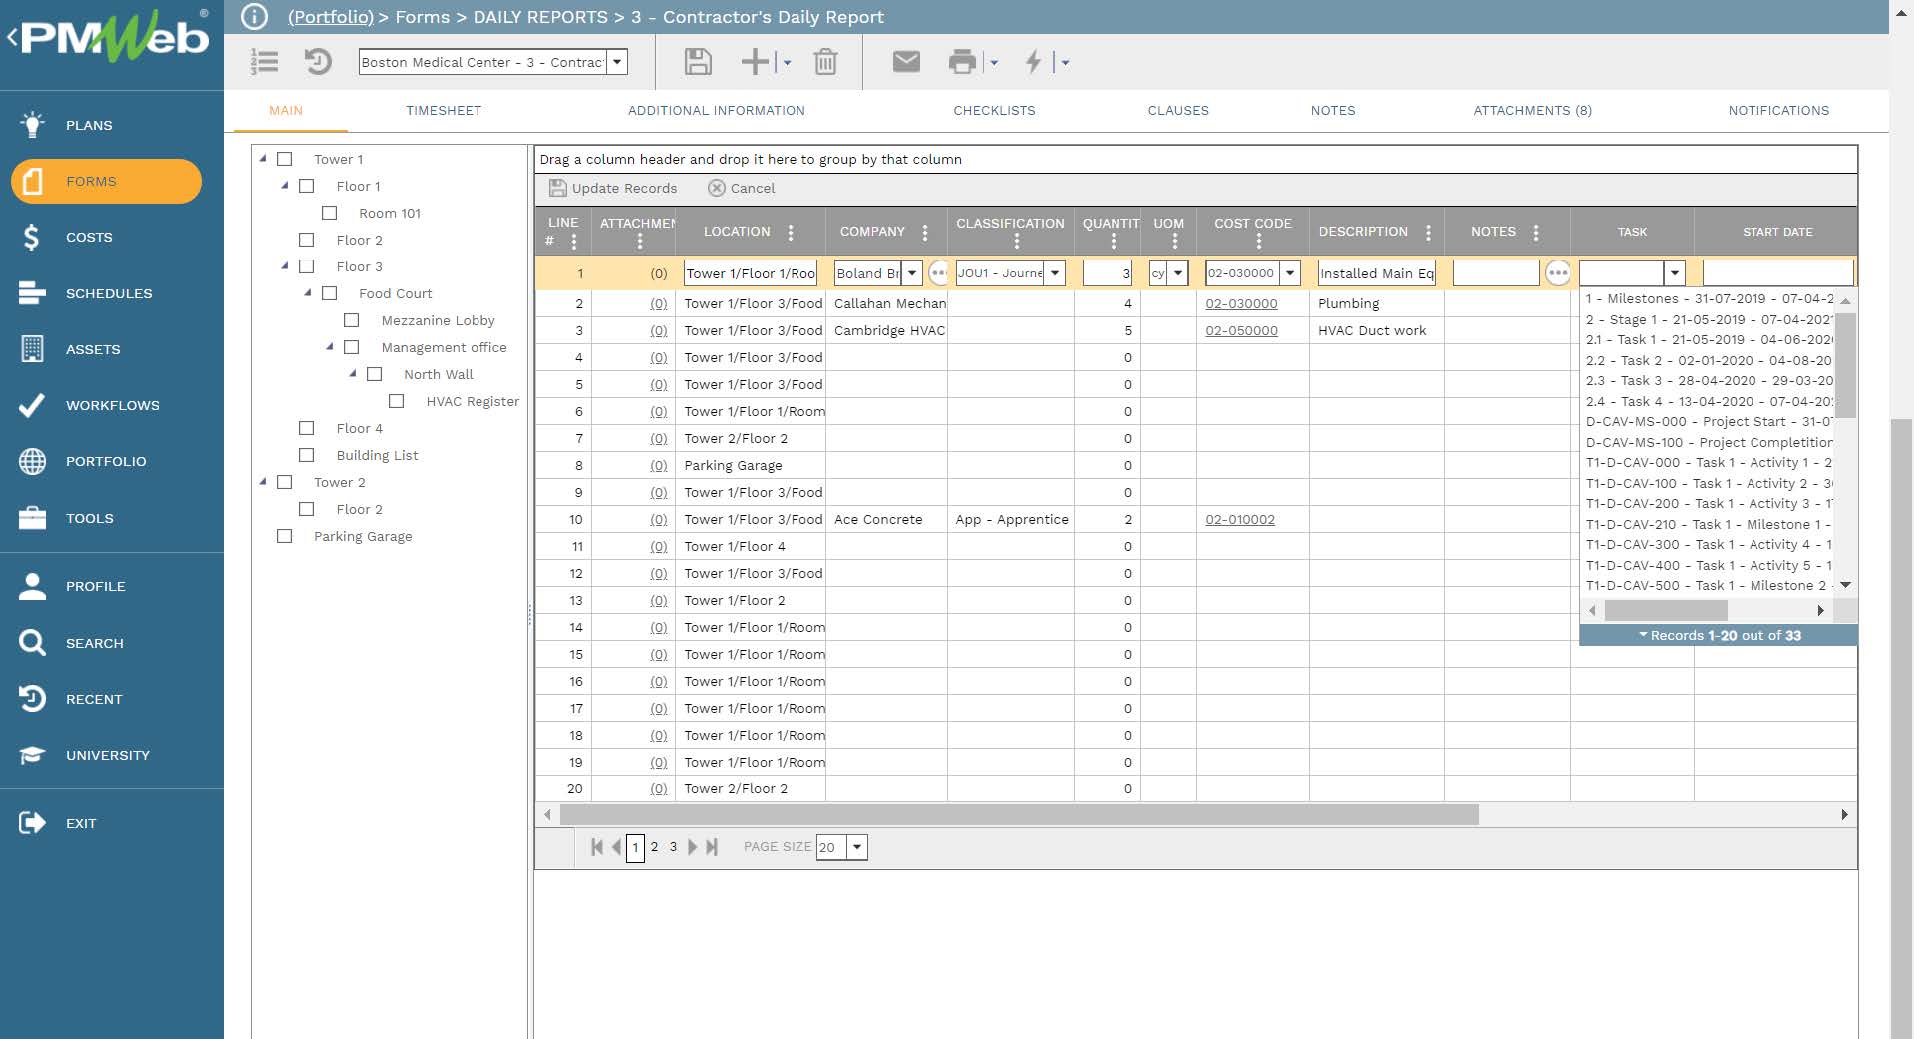The width and height of the screenshot is (1914, 1039).
Task: Open the Page Size dropdown
Action: coord(856,847)
